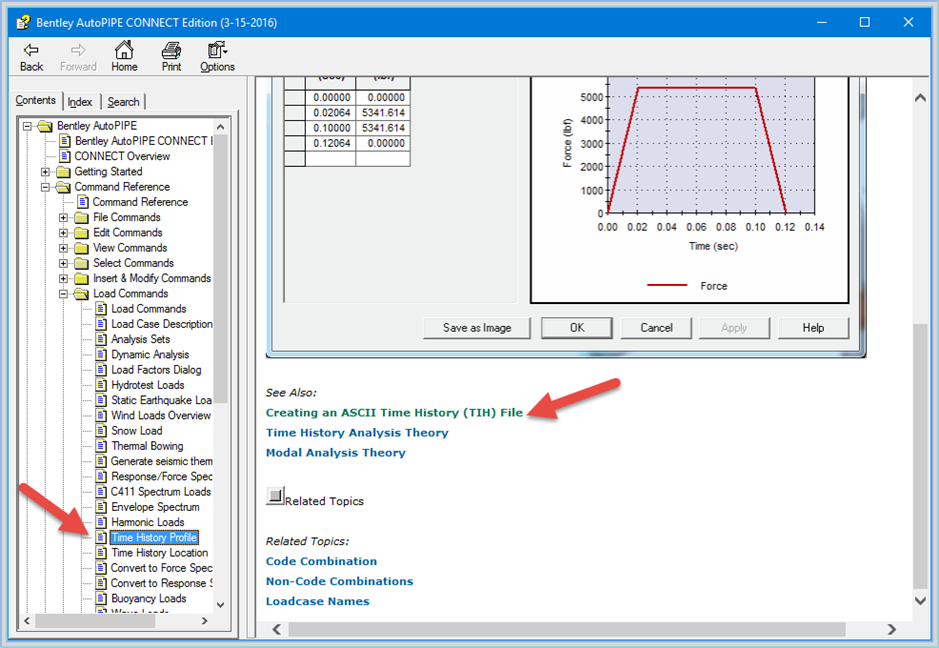Expand the File Commands folder
Viewport: 939px width, 648px height.
[63, 217]
